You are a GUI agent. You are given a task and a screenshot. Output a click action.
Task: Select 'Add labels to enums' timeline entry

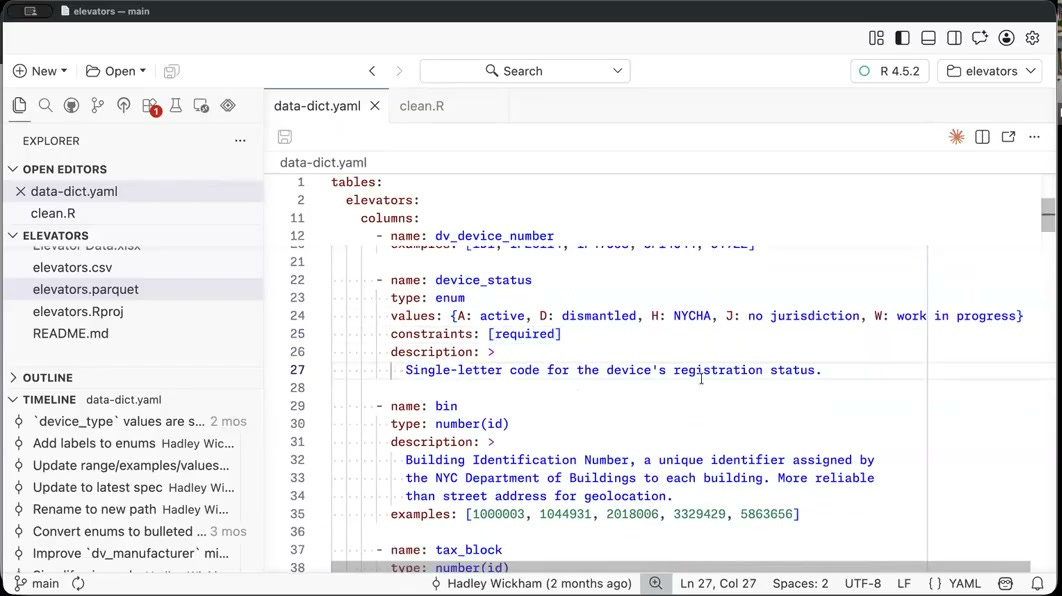point(133,443)
